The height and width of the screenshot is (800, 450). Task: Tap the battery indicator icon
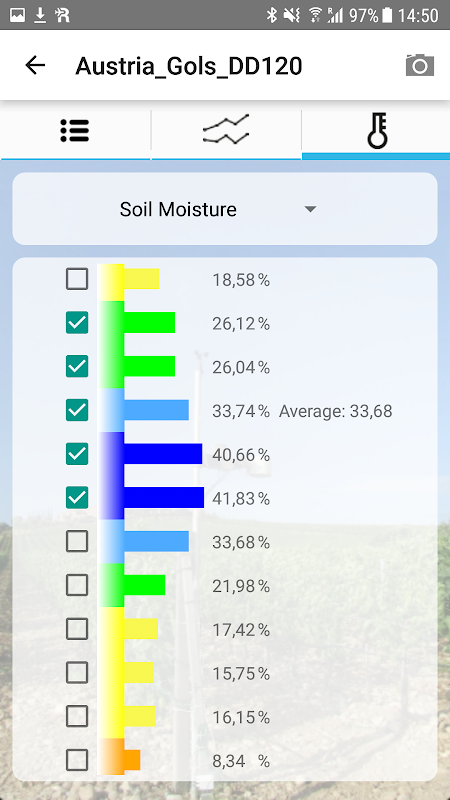coord(387,15)
